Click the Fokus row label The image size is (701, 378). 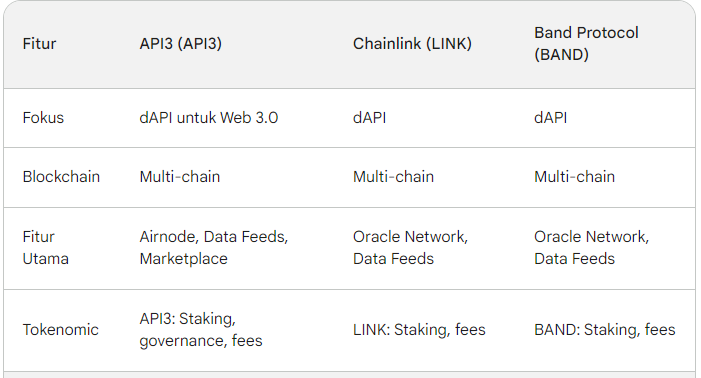coord(43,118)
